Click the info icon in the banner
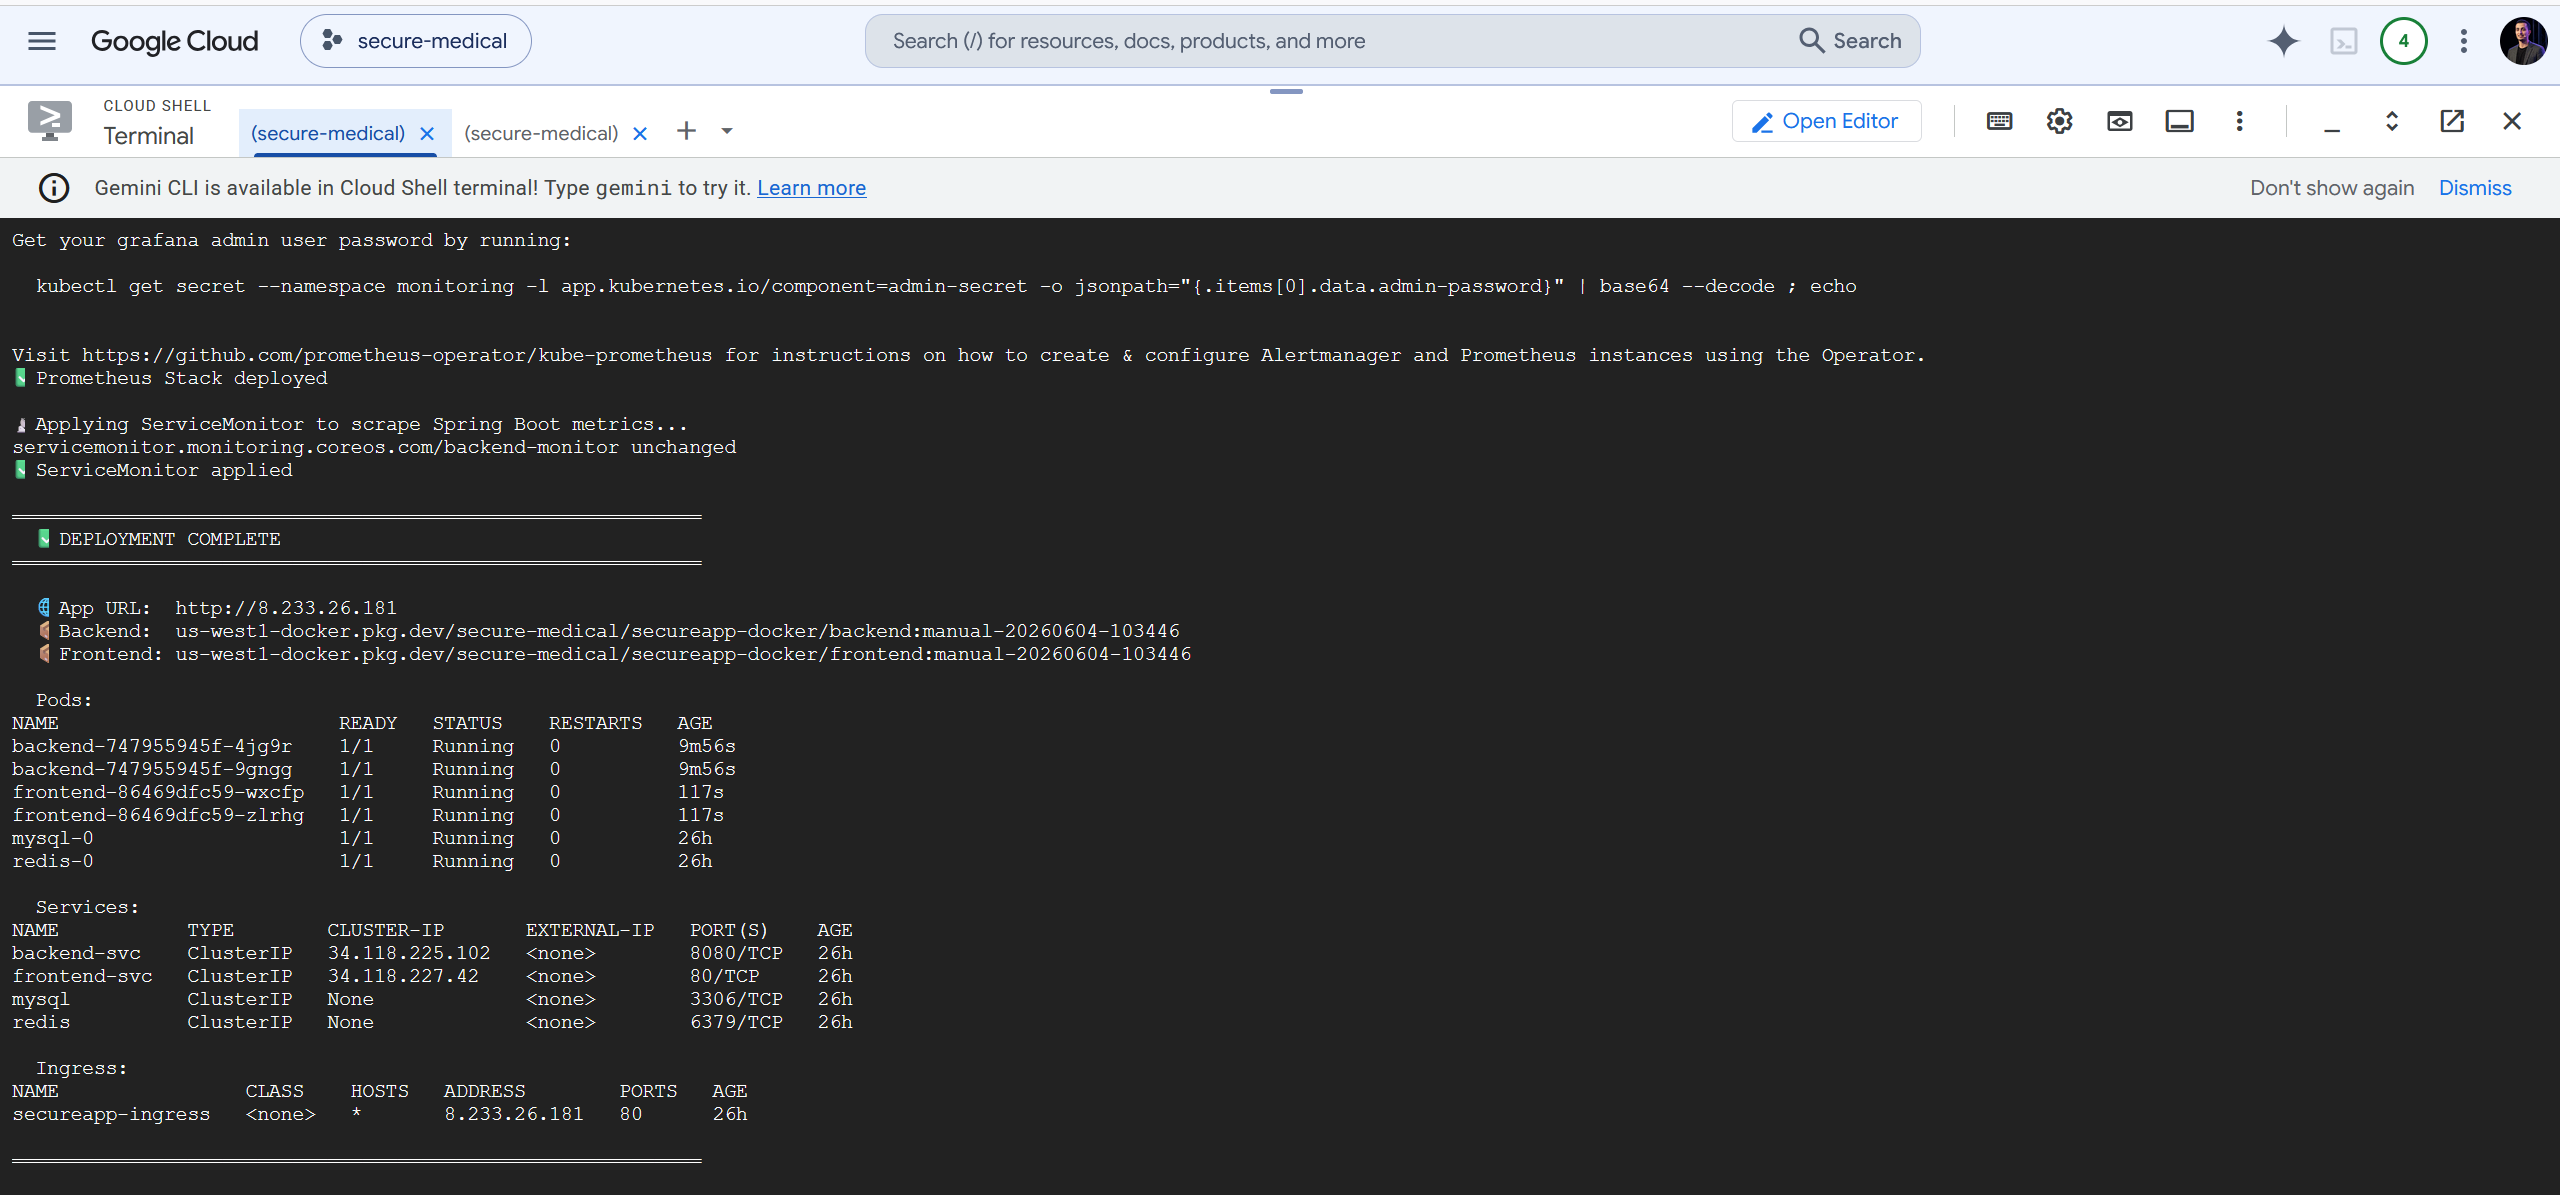Viewport: 2560px width, 1195px height. 54,188
